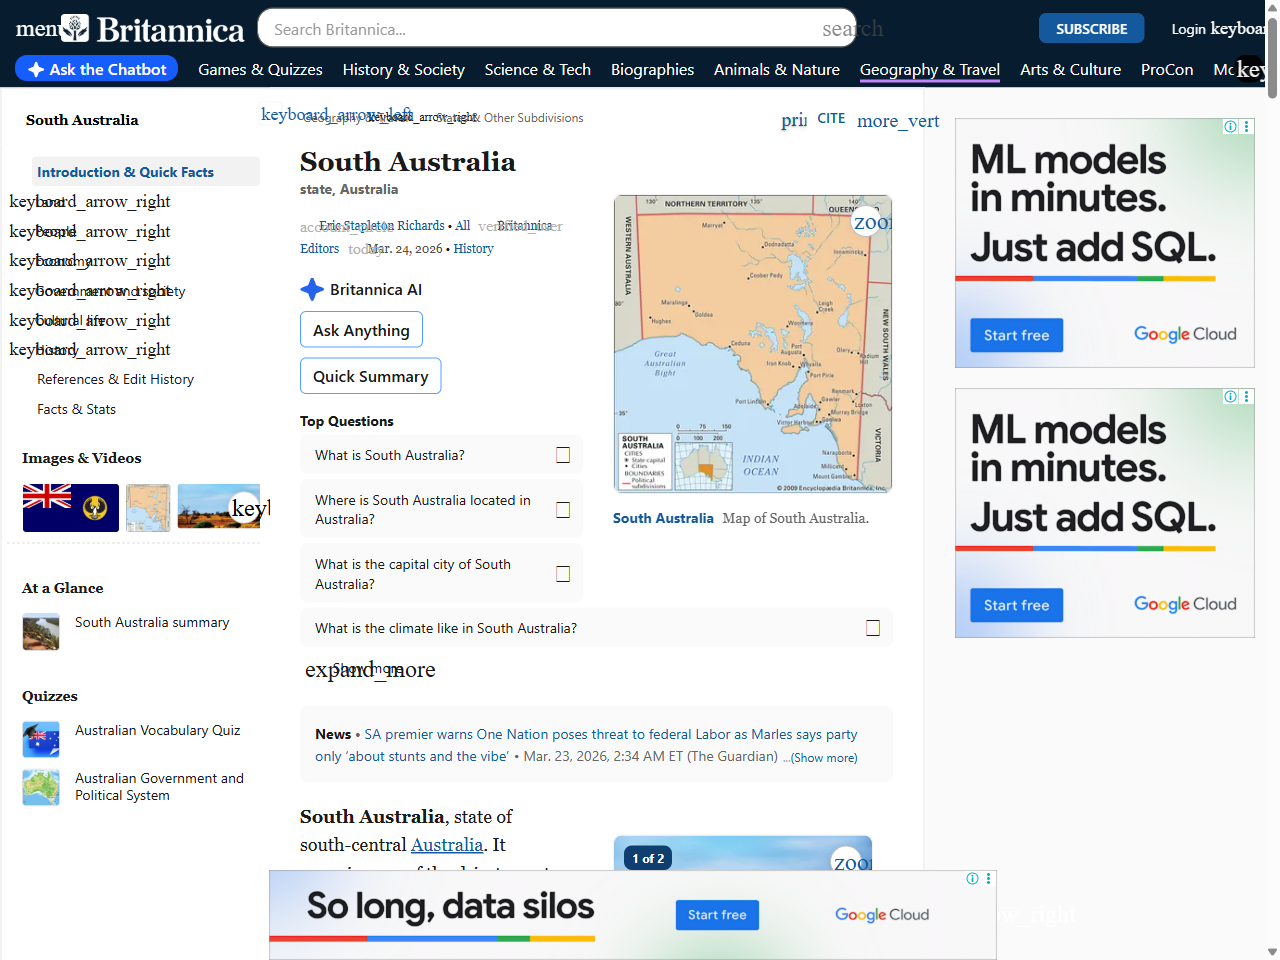Click the search icon in the search bar
The width and height of the screenshot is (1280, 960).
click(852, 29)
